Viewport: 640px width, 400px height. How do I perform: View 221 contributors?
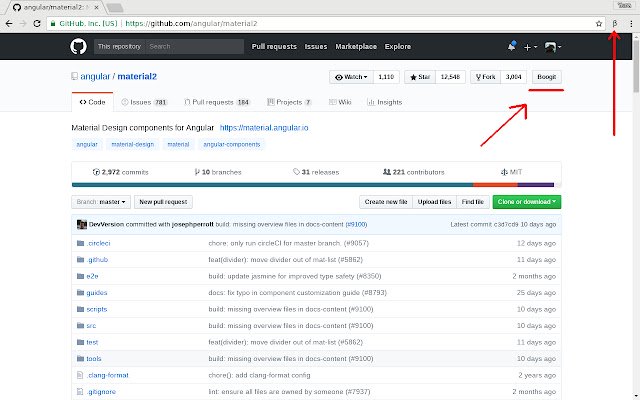(413, 172)
